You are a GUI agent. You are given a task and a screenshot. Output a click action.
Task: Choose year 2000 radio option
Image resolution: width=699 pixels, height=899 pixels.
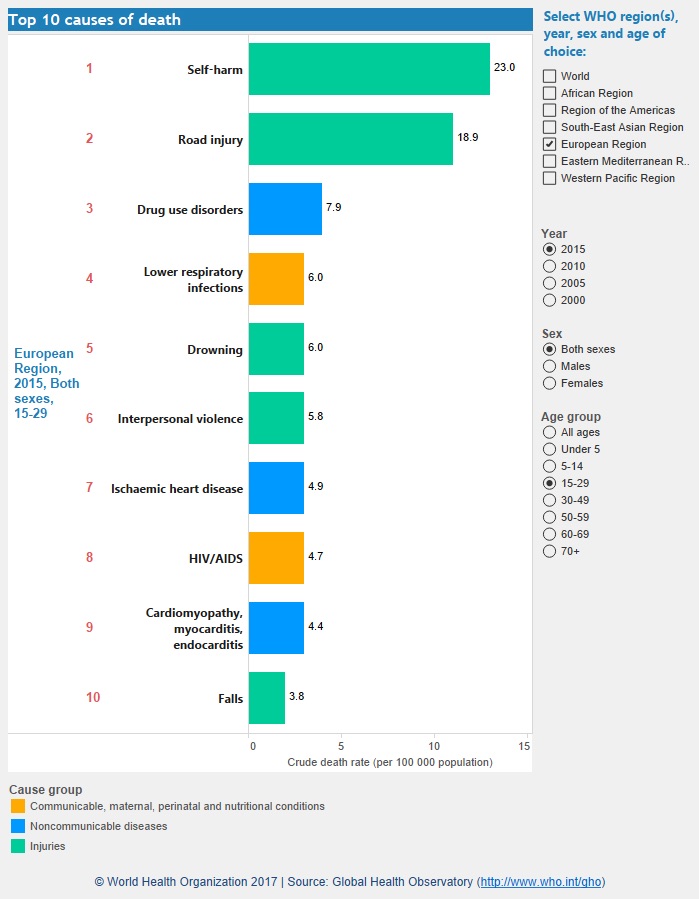click(x=549, y=300)
